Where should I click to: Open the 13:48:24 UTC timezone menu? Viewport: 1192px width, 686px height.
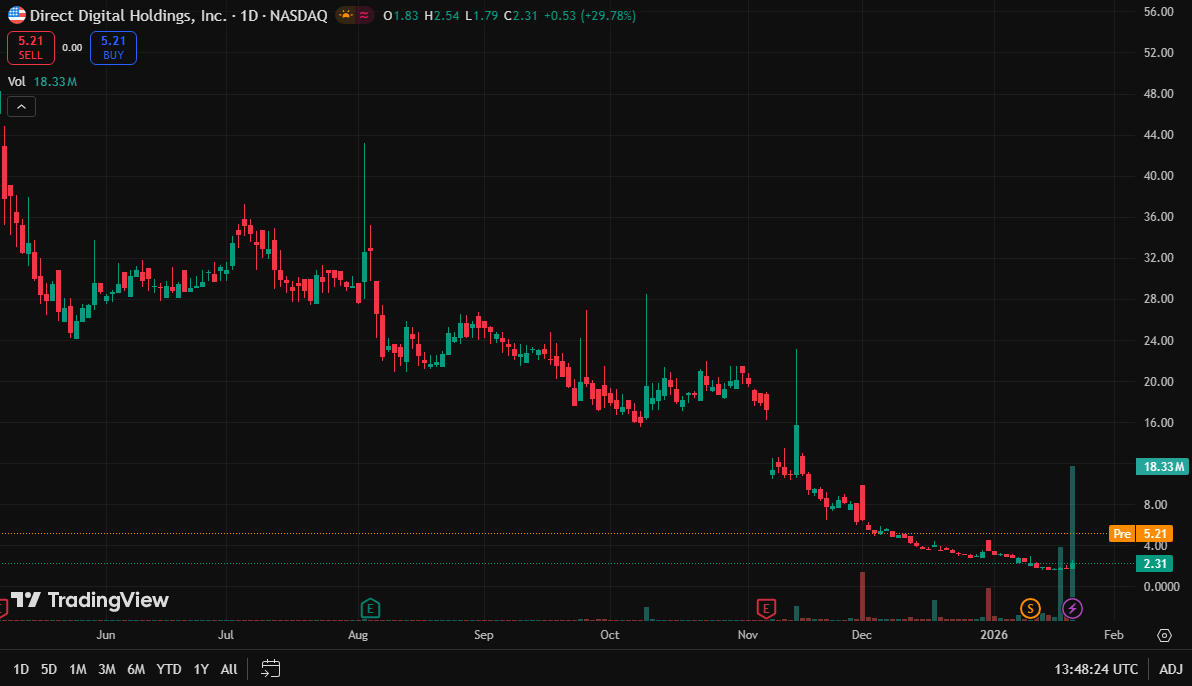pyautogui.click(x=1095, y=669)
